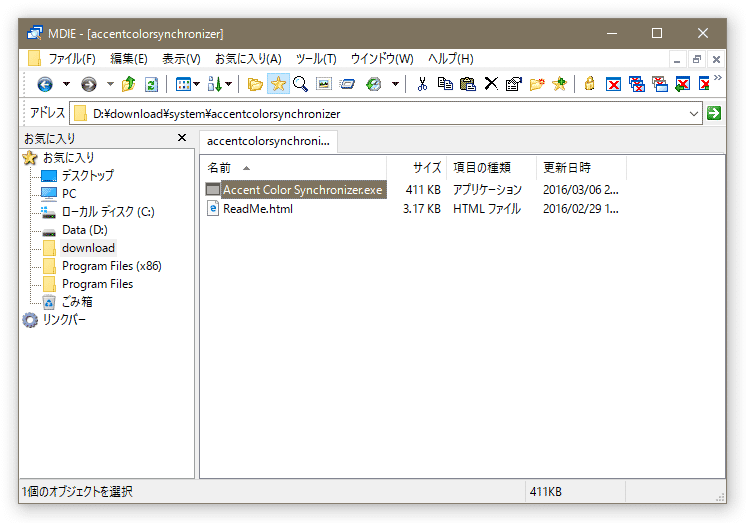The image size is (746, 523).
Task: Open the Back history dropdown arrow
Action: 67,84
